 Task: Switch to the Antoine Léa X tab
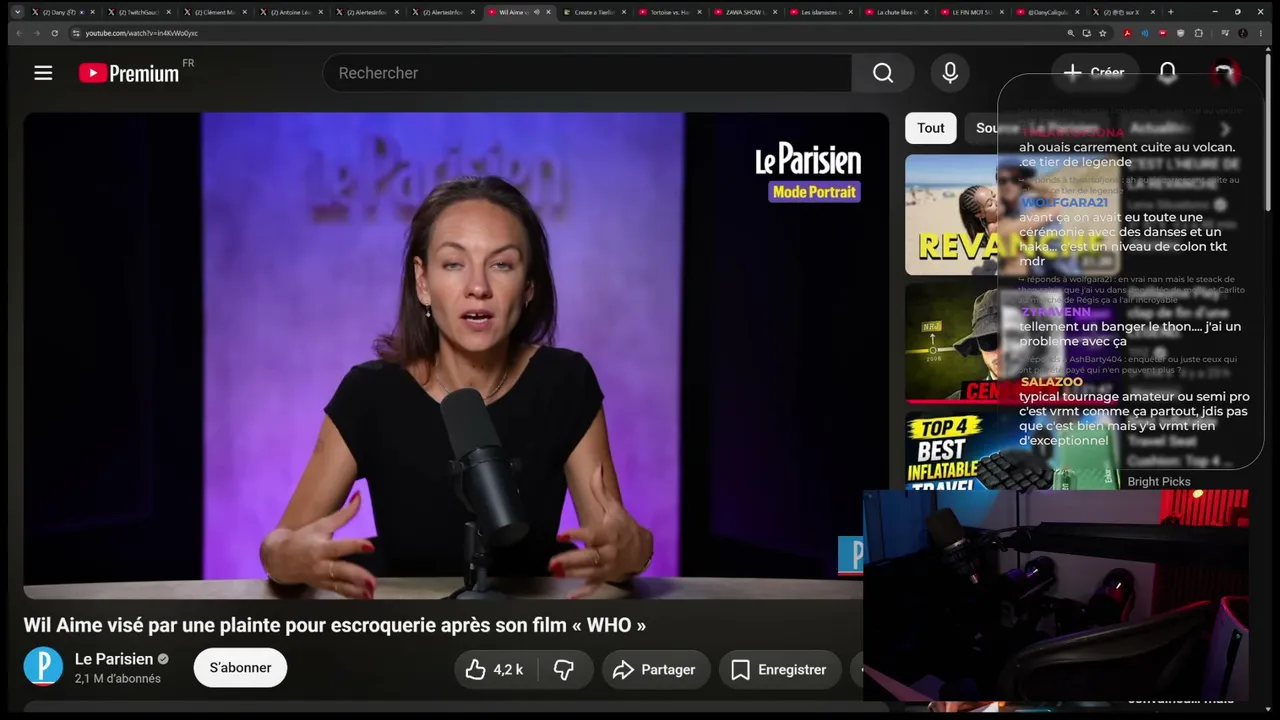pyautogui.click(x=290, y=12)
